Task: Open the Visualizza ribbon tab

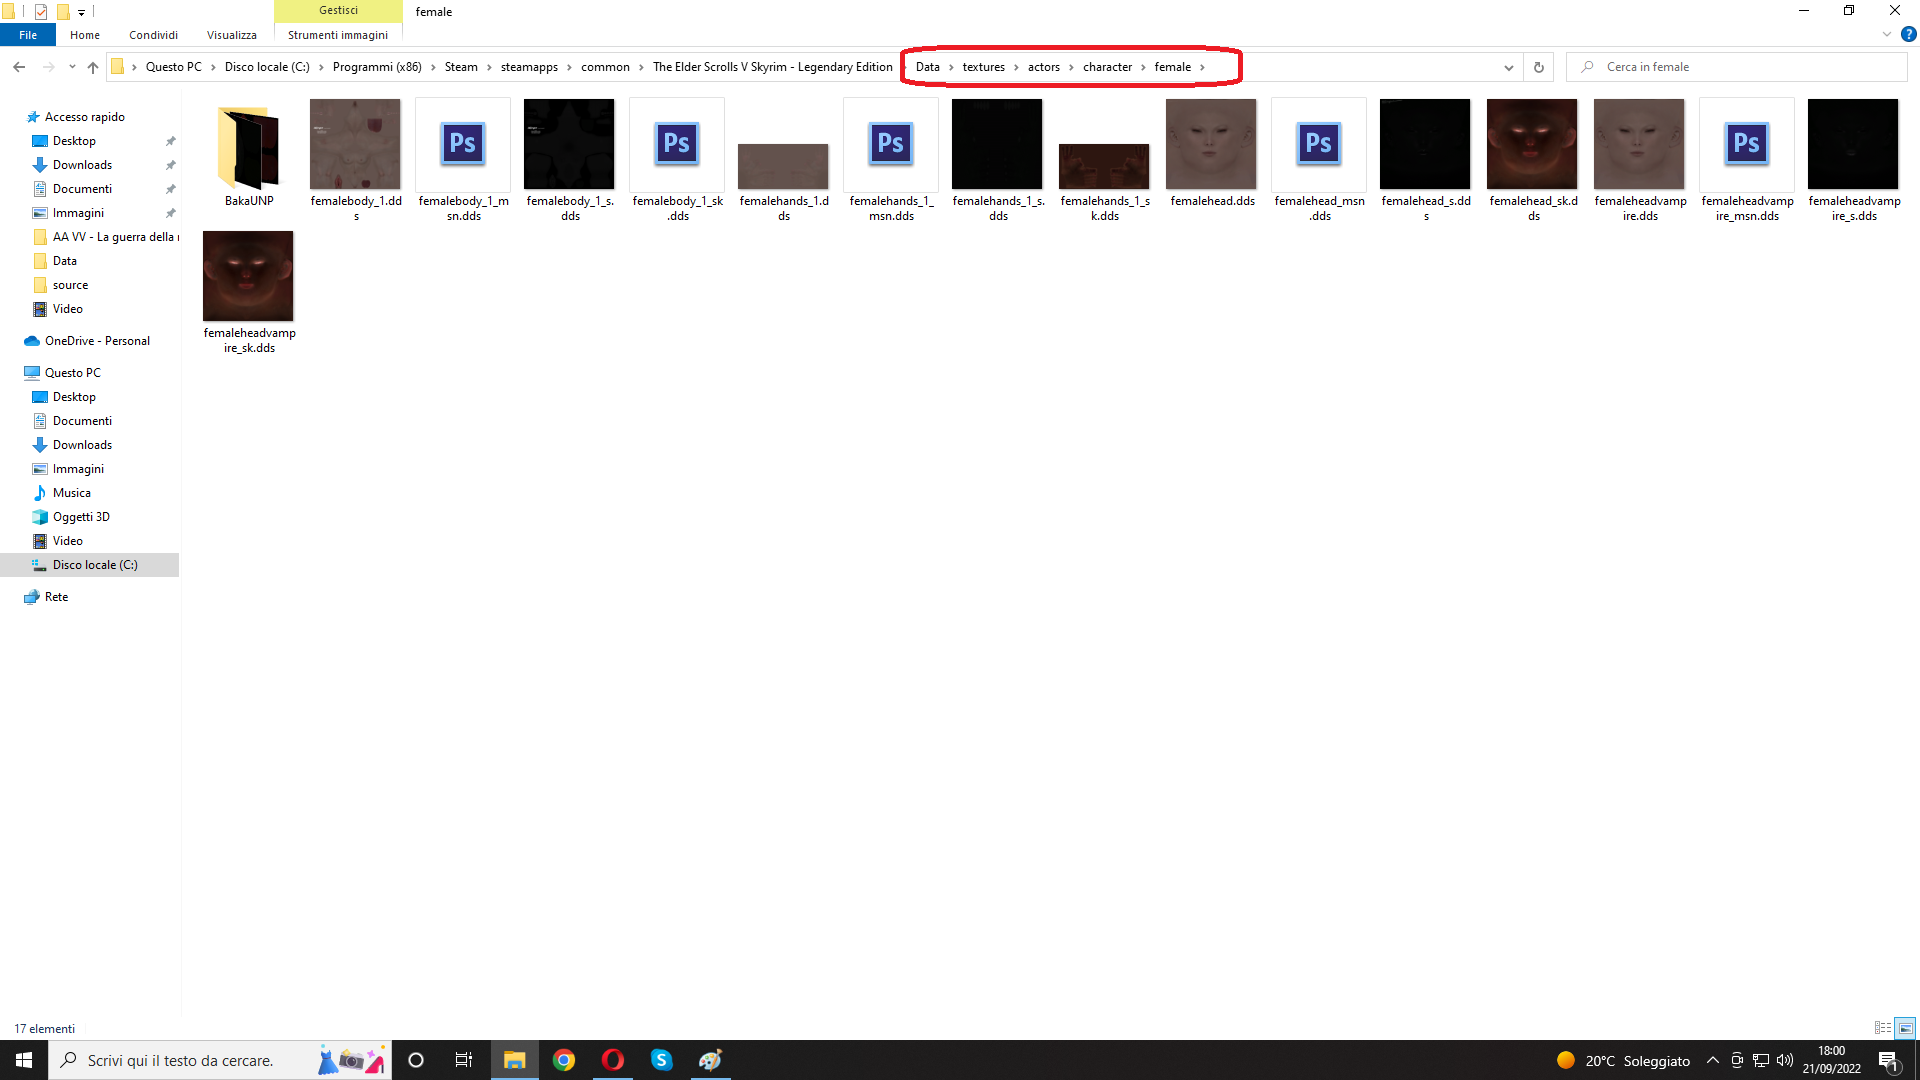Action: (232, 35)
